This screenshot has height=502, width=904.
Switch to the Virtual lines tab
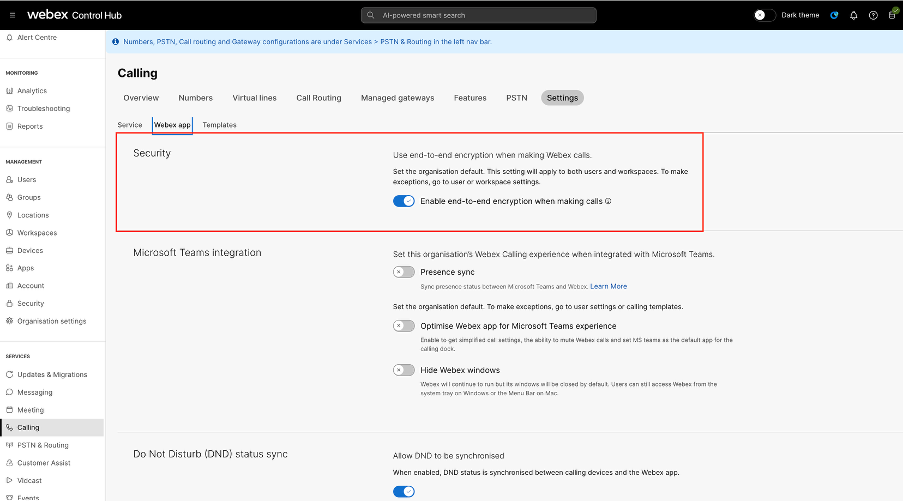click(x=254, y=98)
